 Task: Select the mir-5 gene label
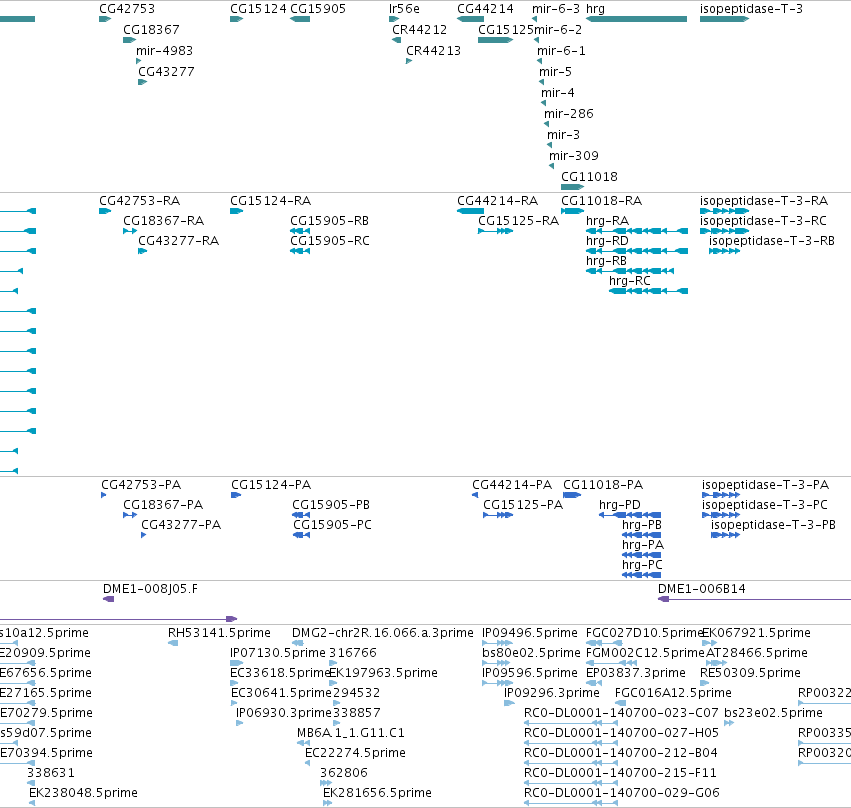[x=555, y=72]
